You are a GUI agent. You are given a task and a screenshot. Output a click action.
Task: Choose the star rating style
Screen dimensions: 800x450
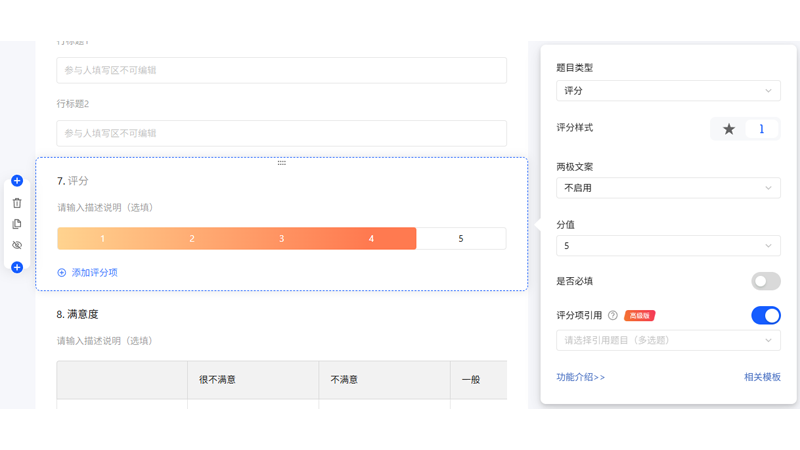point(729,129)
